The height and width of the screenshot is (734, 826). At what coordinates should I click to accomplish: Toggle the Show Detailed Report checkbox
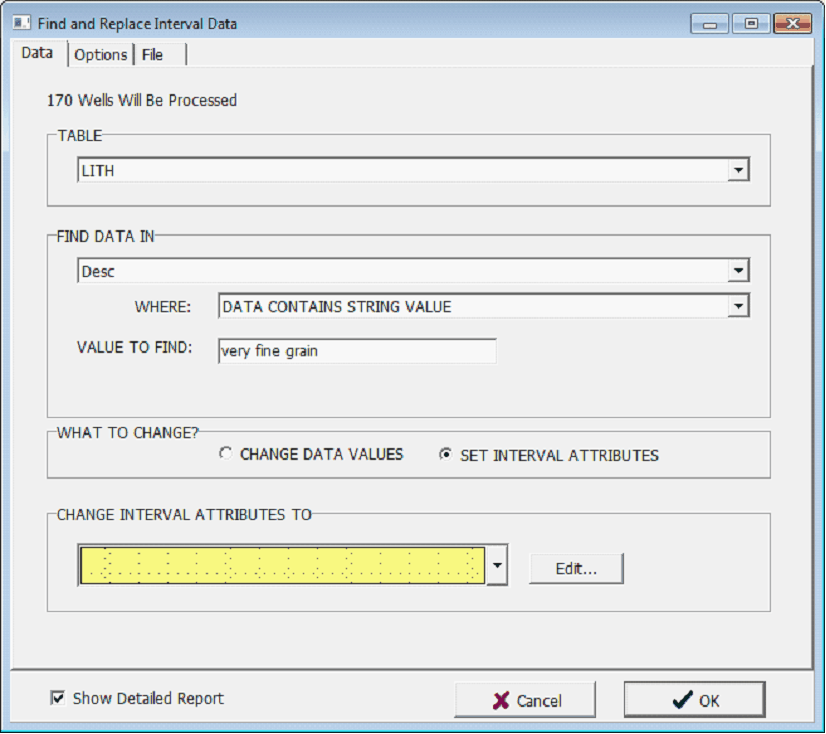[58, 699]
